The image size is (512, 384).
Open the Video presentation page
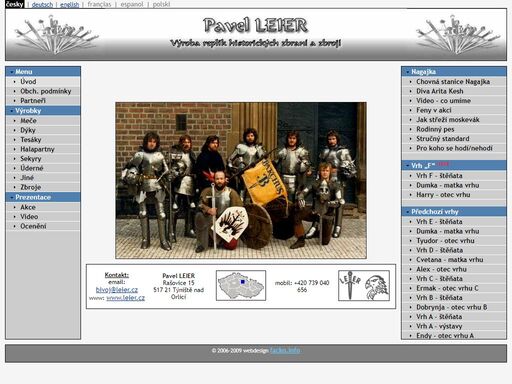[x=43, y=217]
